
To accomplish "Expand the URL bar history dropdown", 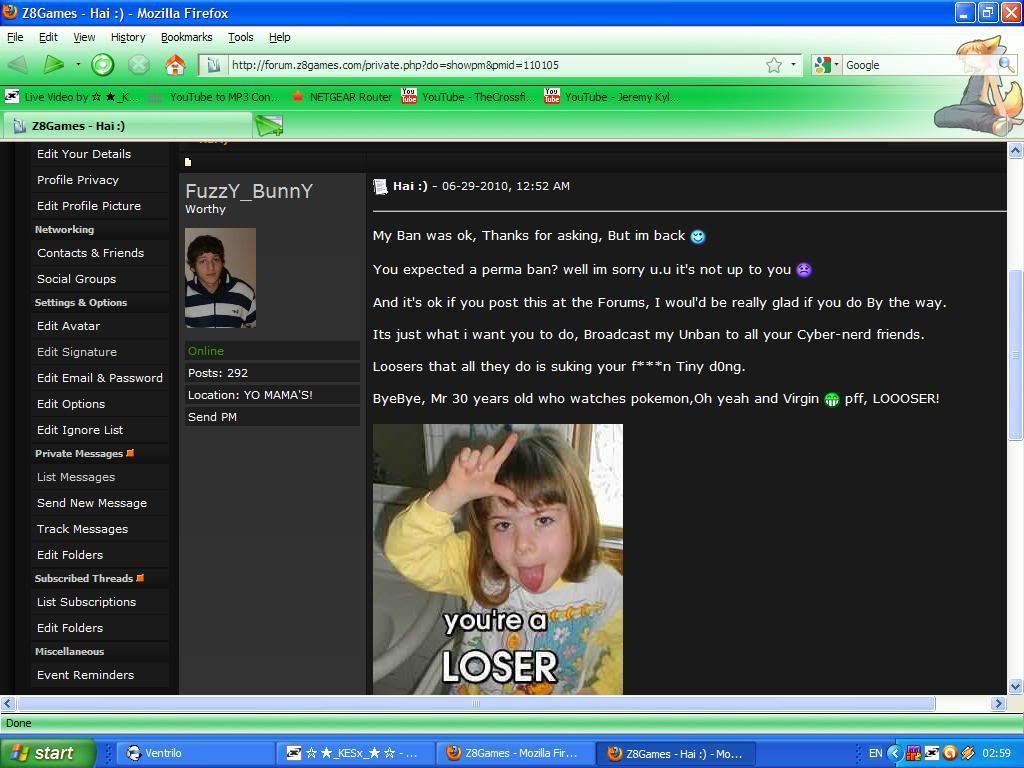I will tap(793, 65).
